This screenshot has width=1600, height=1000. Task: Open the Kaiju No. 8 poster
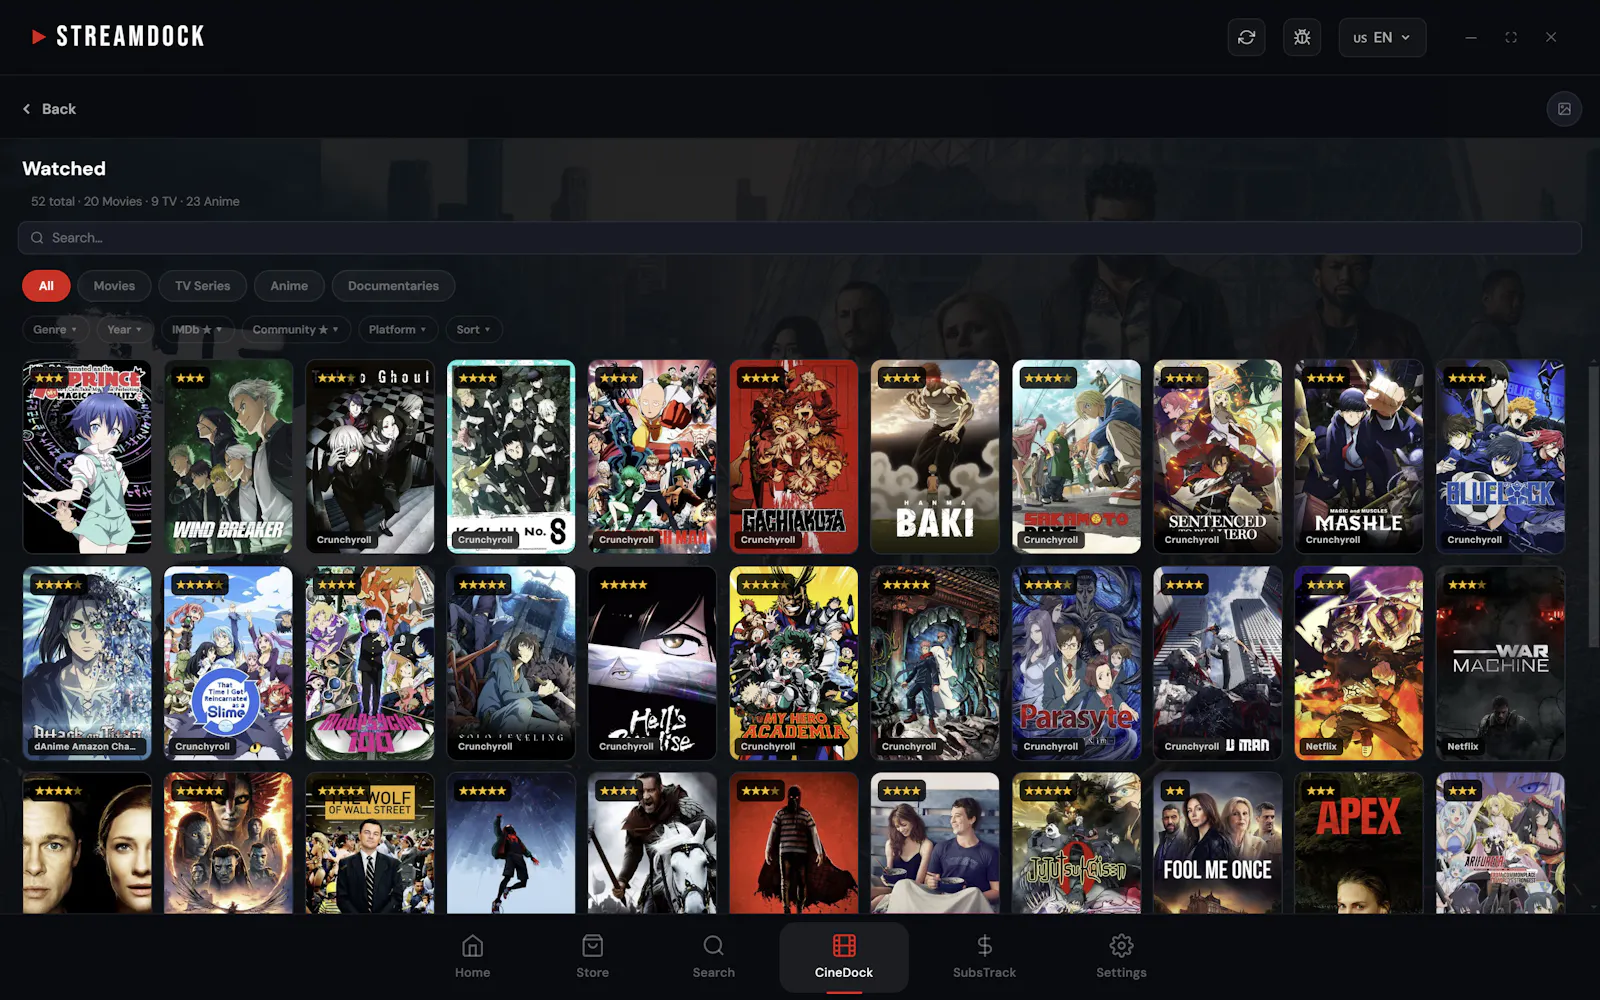pos(511,456)
